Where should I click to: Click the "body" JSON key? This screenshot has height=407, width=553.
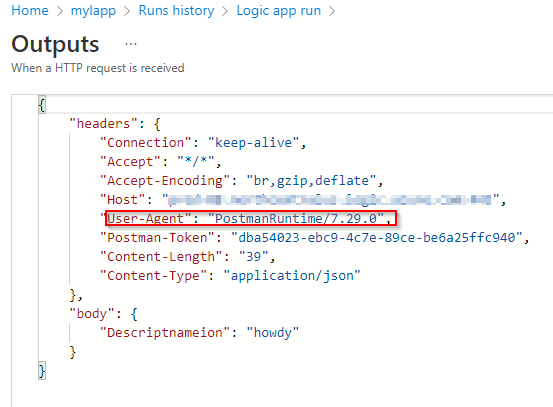(92, 314)
